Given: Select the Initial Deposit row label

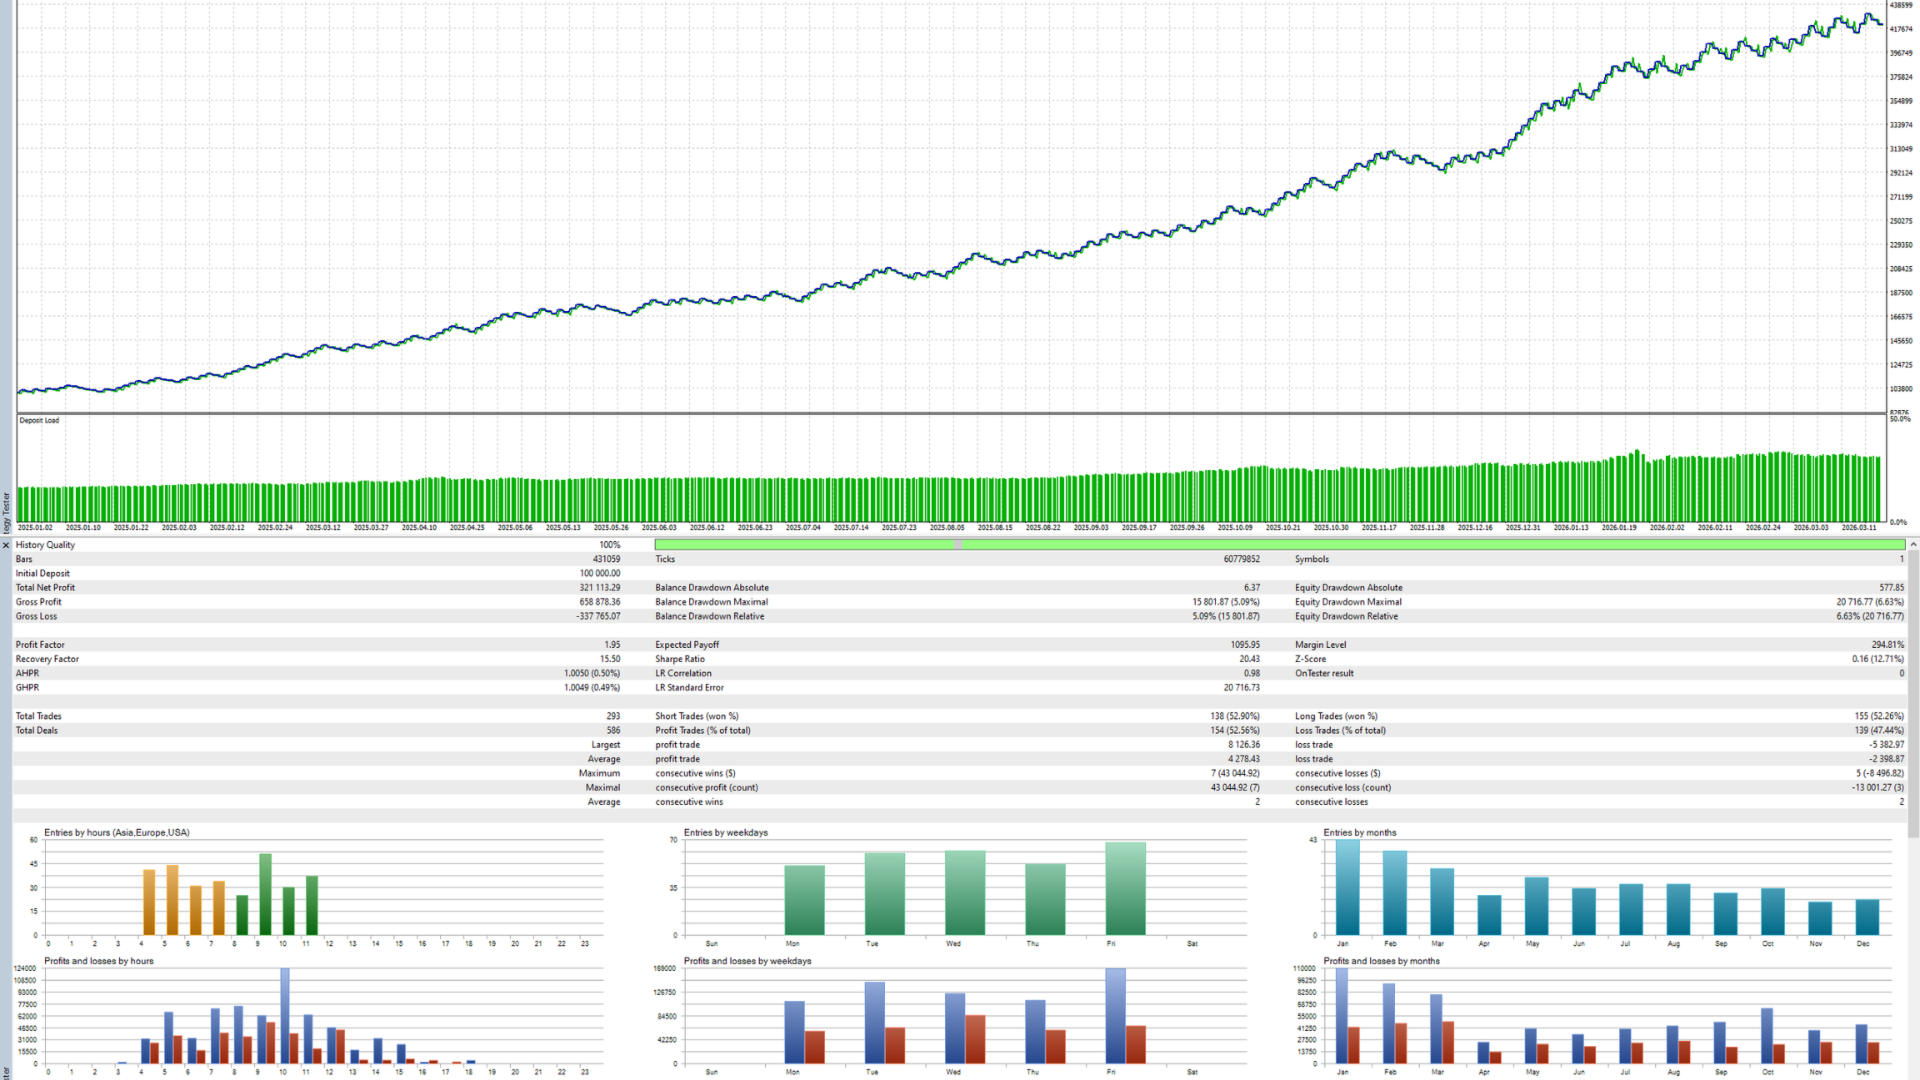Looking at the screenshot, I should click(43, 574).
